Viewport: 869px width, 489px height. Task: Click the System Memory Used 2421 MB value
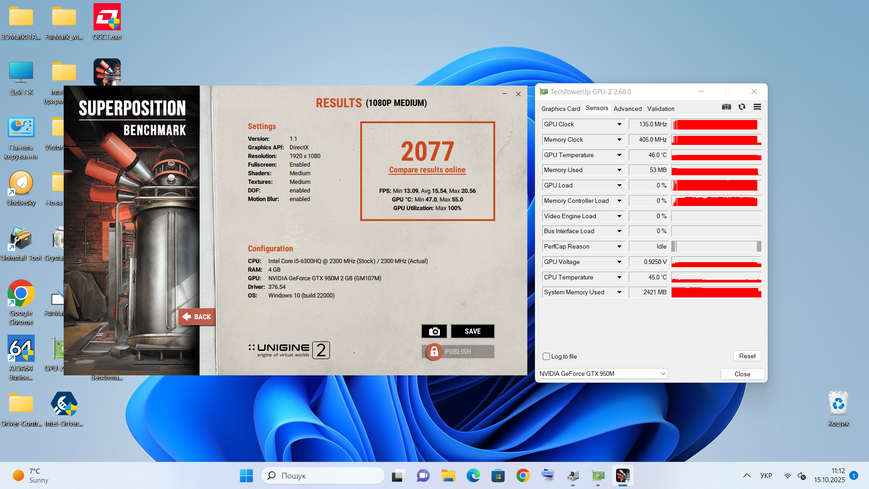pos(648,292)
